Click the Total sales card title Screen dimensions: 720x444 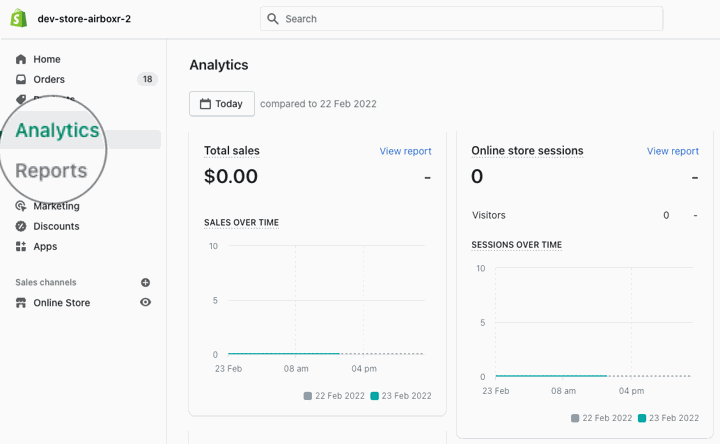point(232,151)
